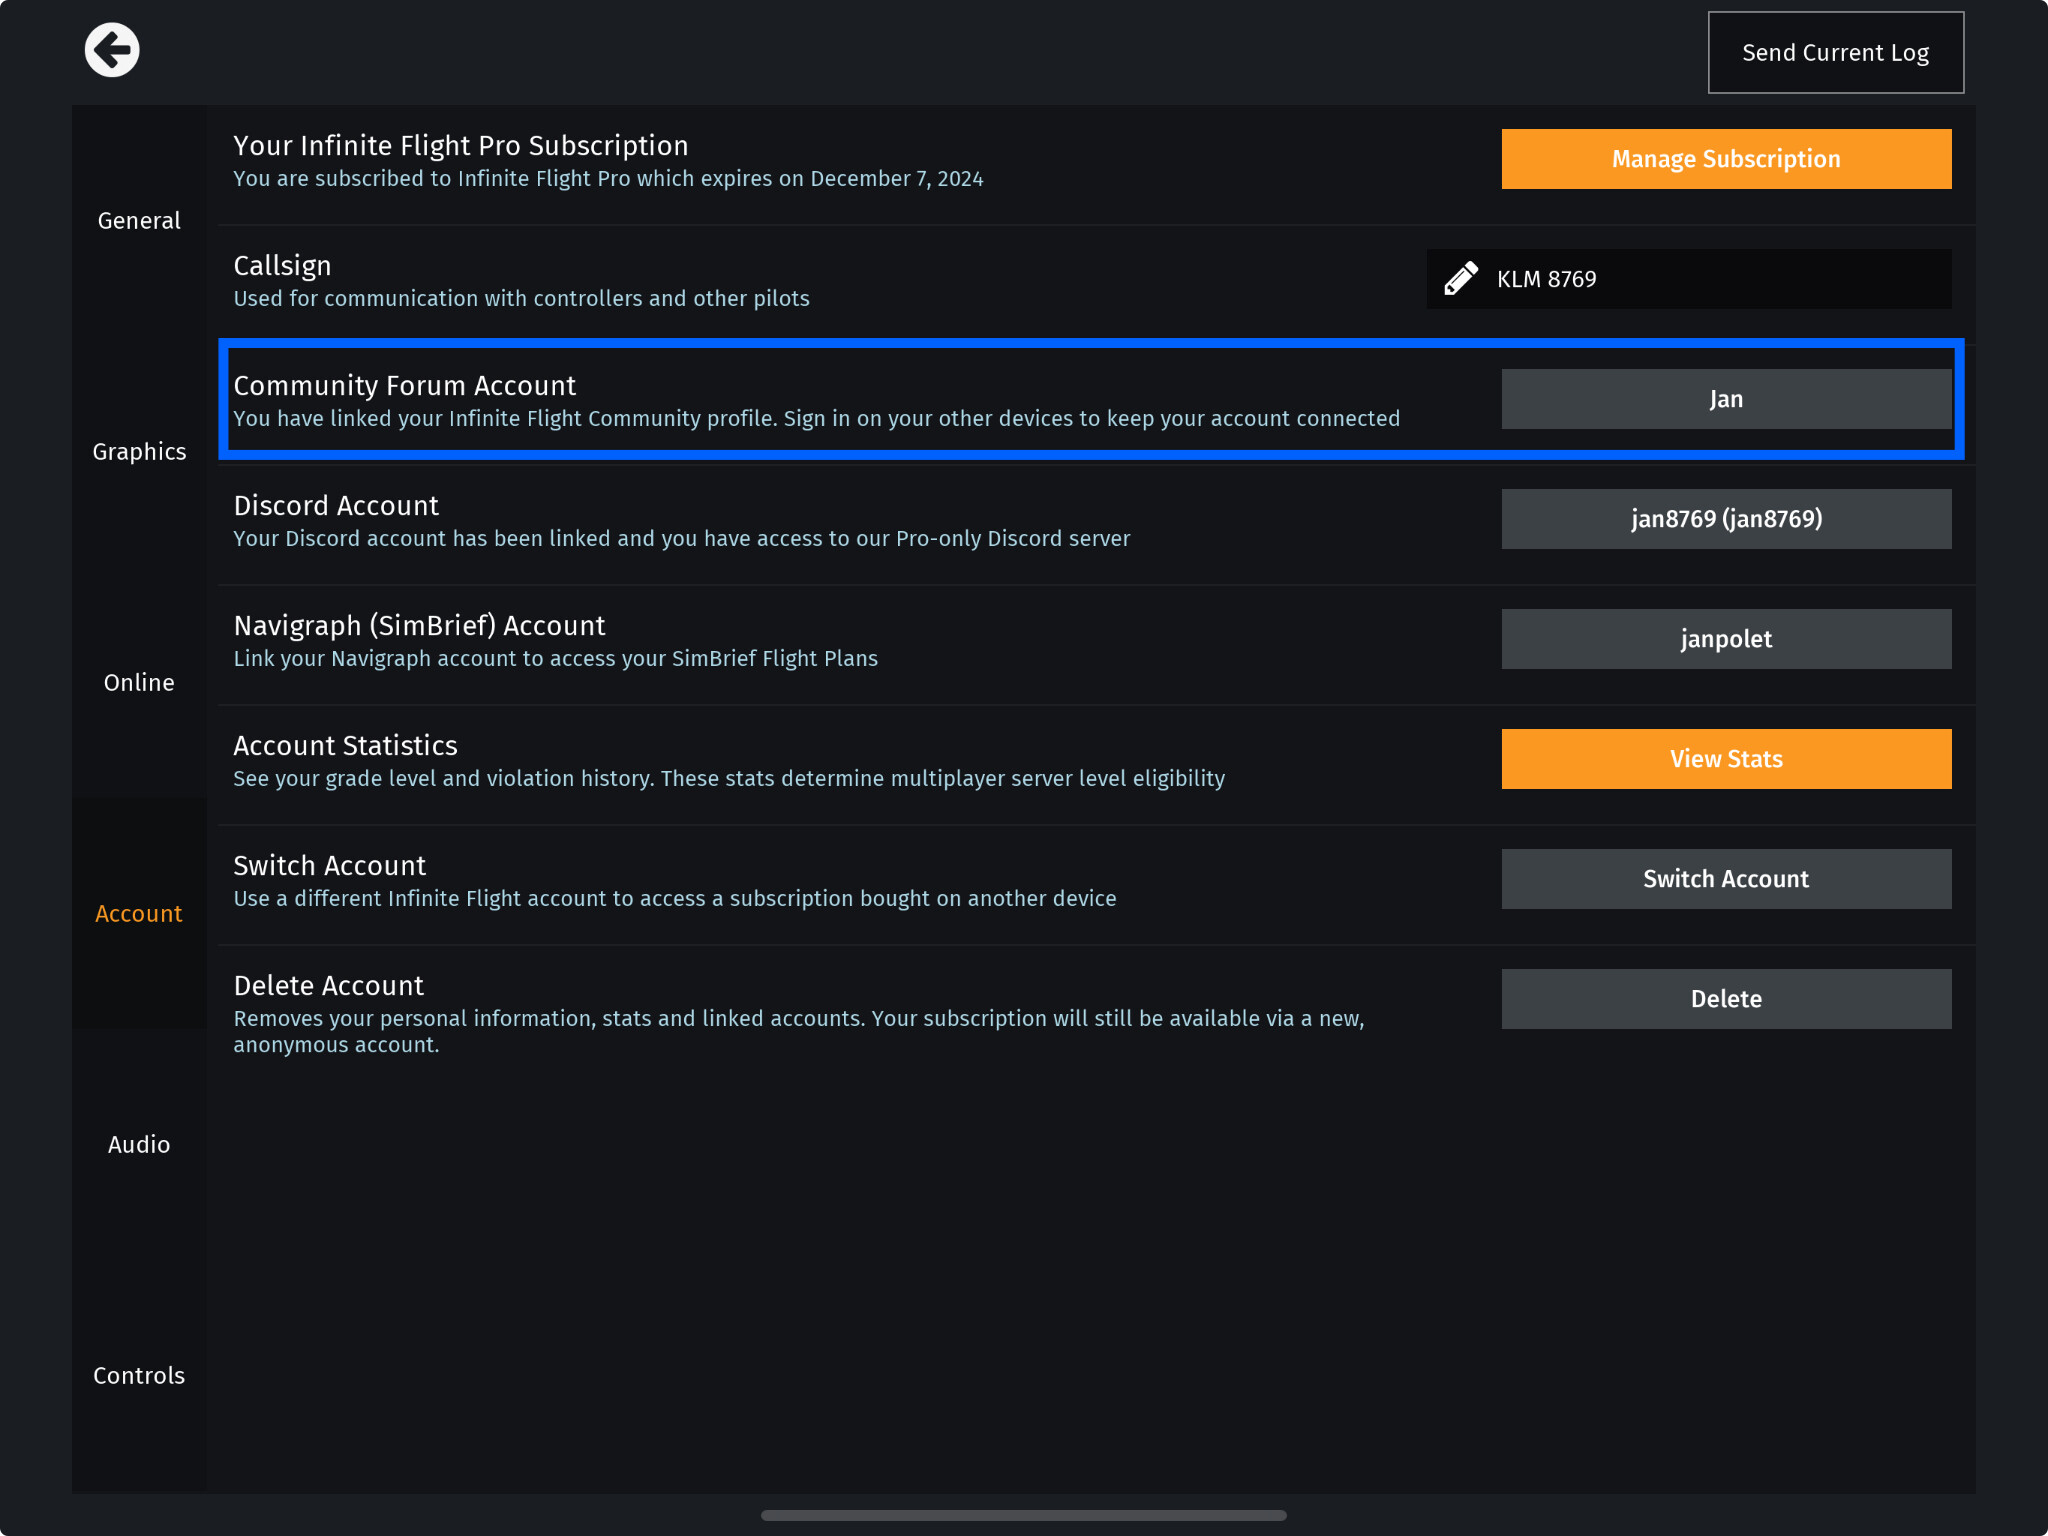Open the jan8769 Discord account button
Image resolution: width=2048 pixels, height=1536 pixels.
click(1725, 519)
